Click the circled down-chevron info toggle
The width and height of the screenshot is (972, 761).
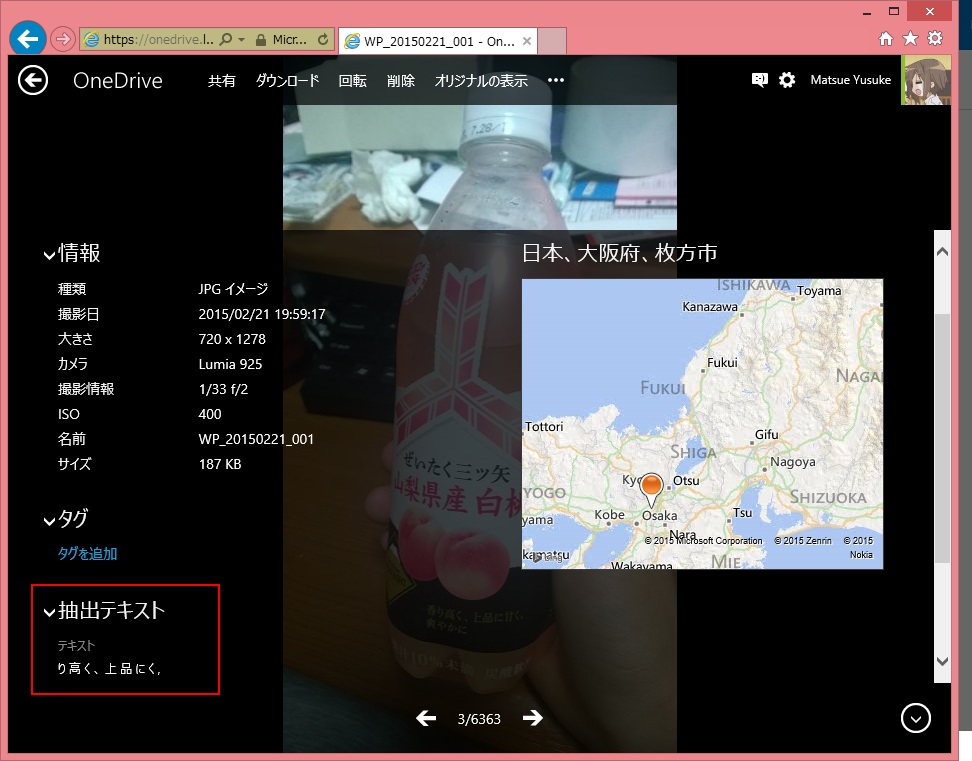[x=915, y=718]
